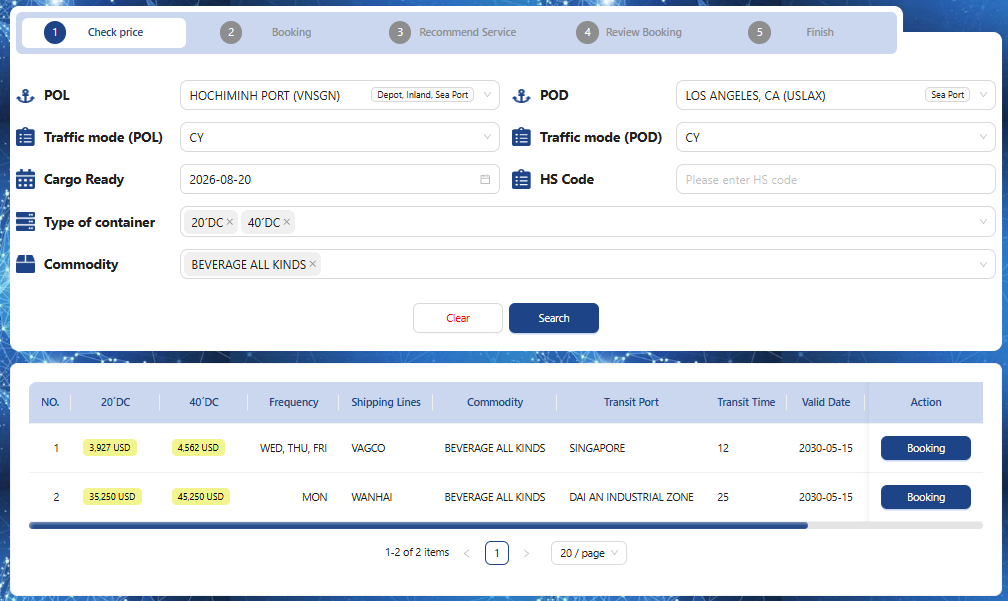Click the Search button
Viewport: 1008px width, 601px height.
pyautogui.click(x=554, y=318)
